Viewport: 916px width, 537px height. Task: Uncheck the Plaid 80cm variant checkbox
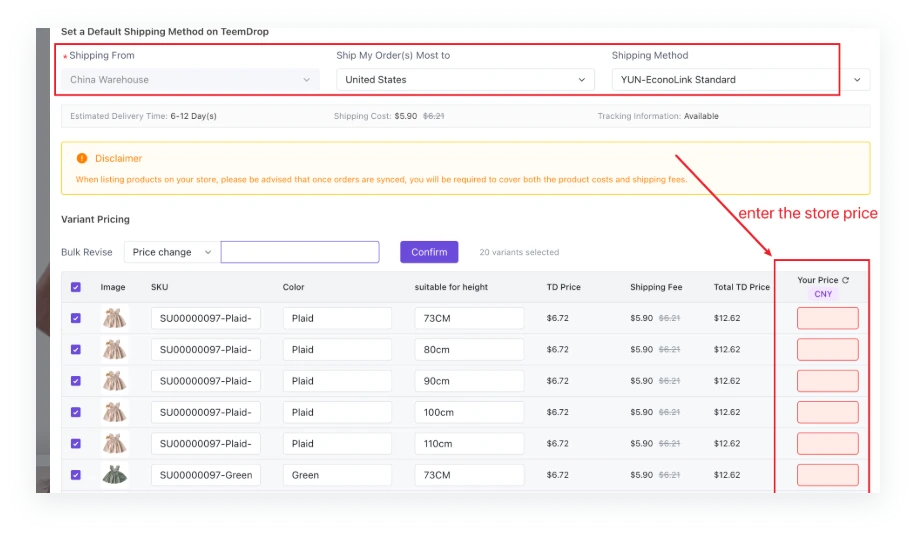click(76, 350)
